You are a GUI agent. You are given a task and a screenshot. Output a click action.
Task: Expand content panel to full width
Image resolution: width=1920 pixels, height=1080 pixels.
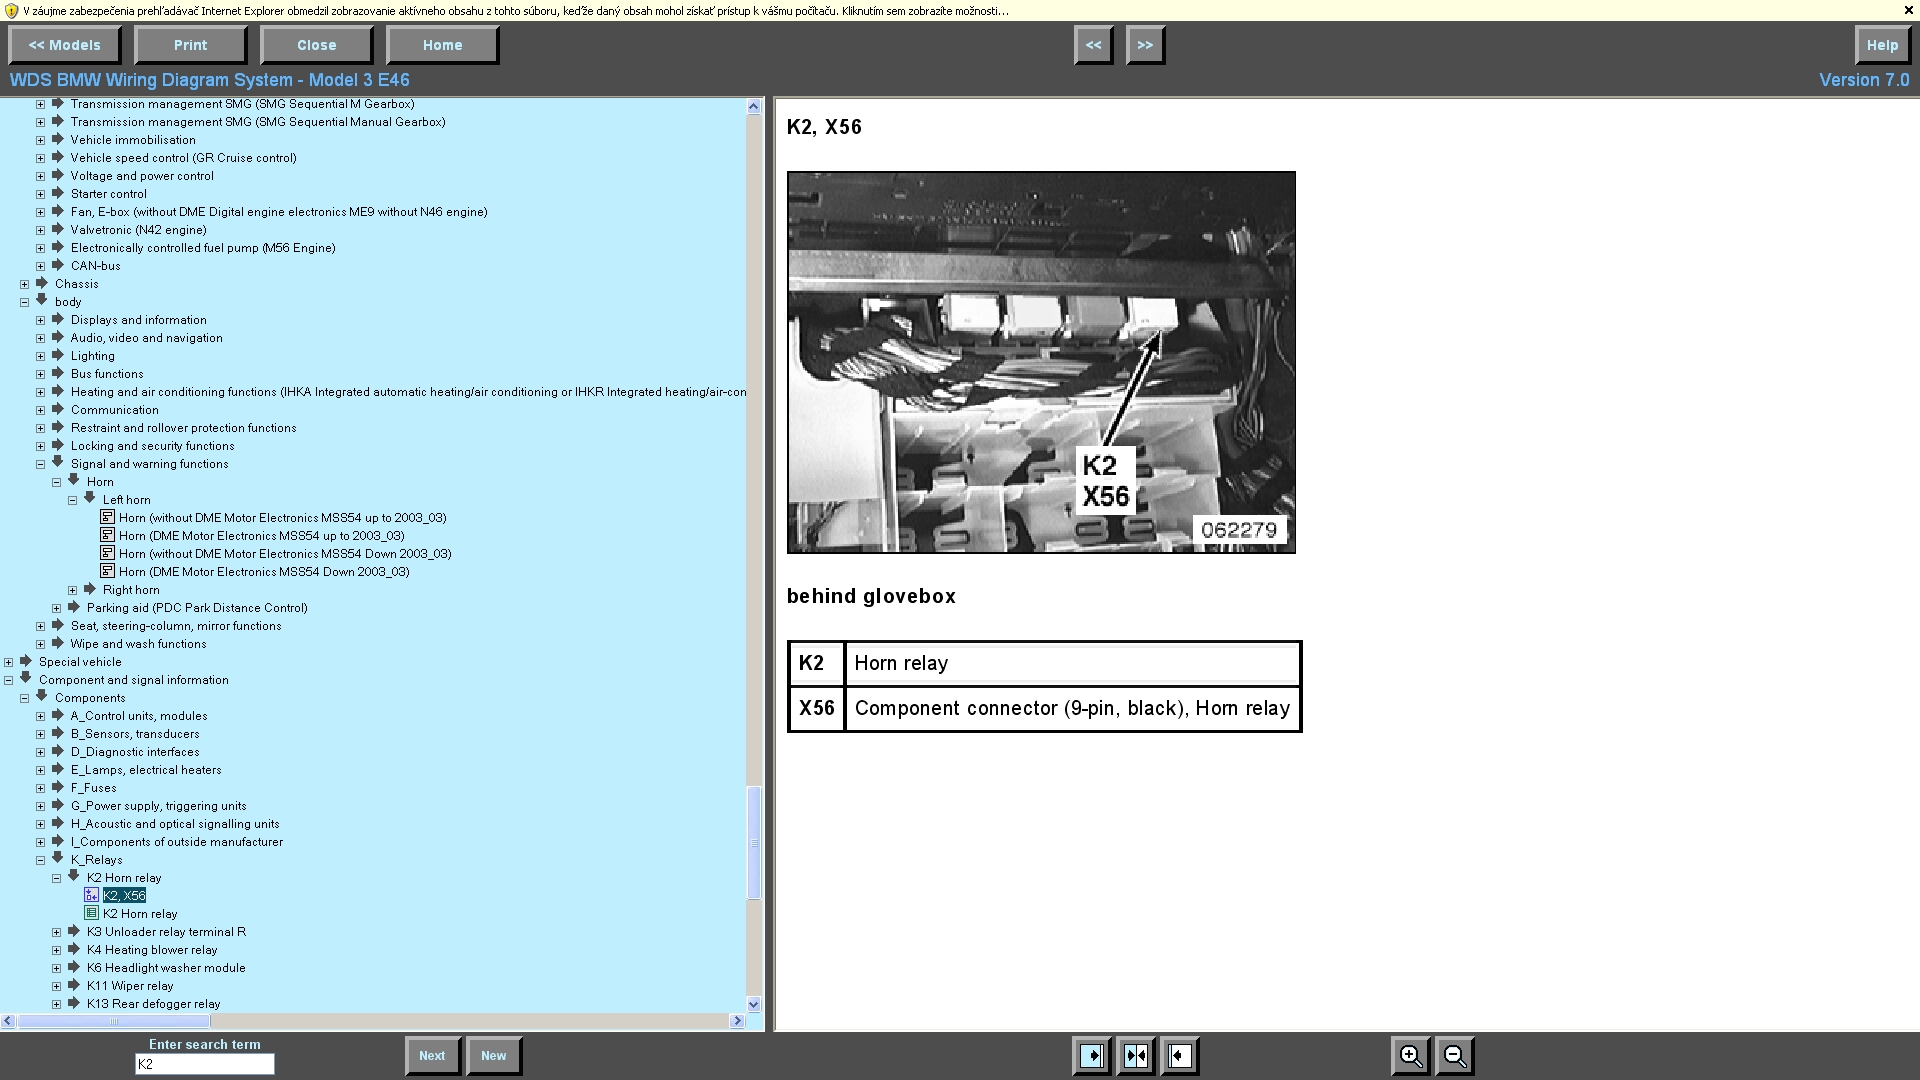point(1180,1056)
